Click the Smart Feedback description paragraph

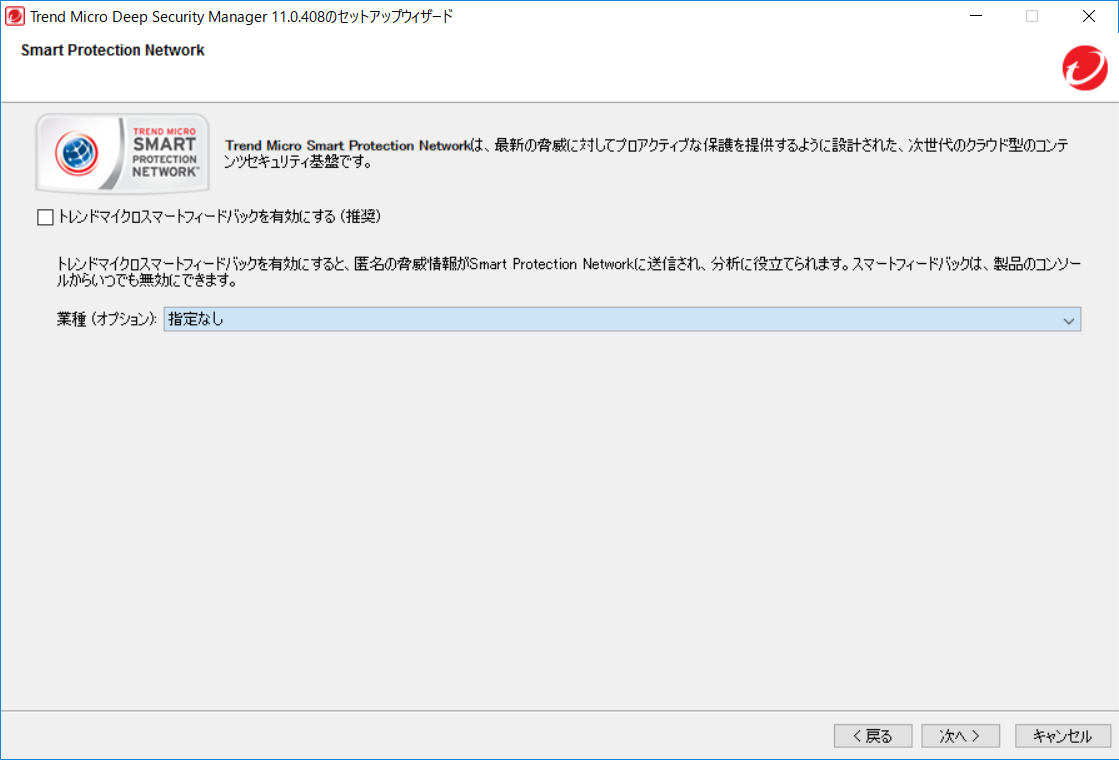(569, 272)
